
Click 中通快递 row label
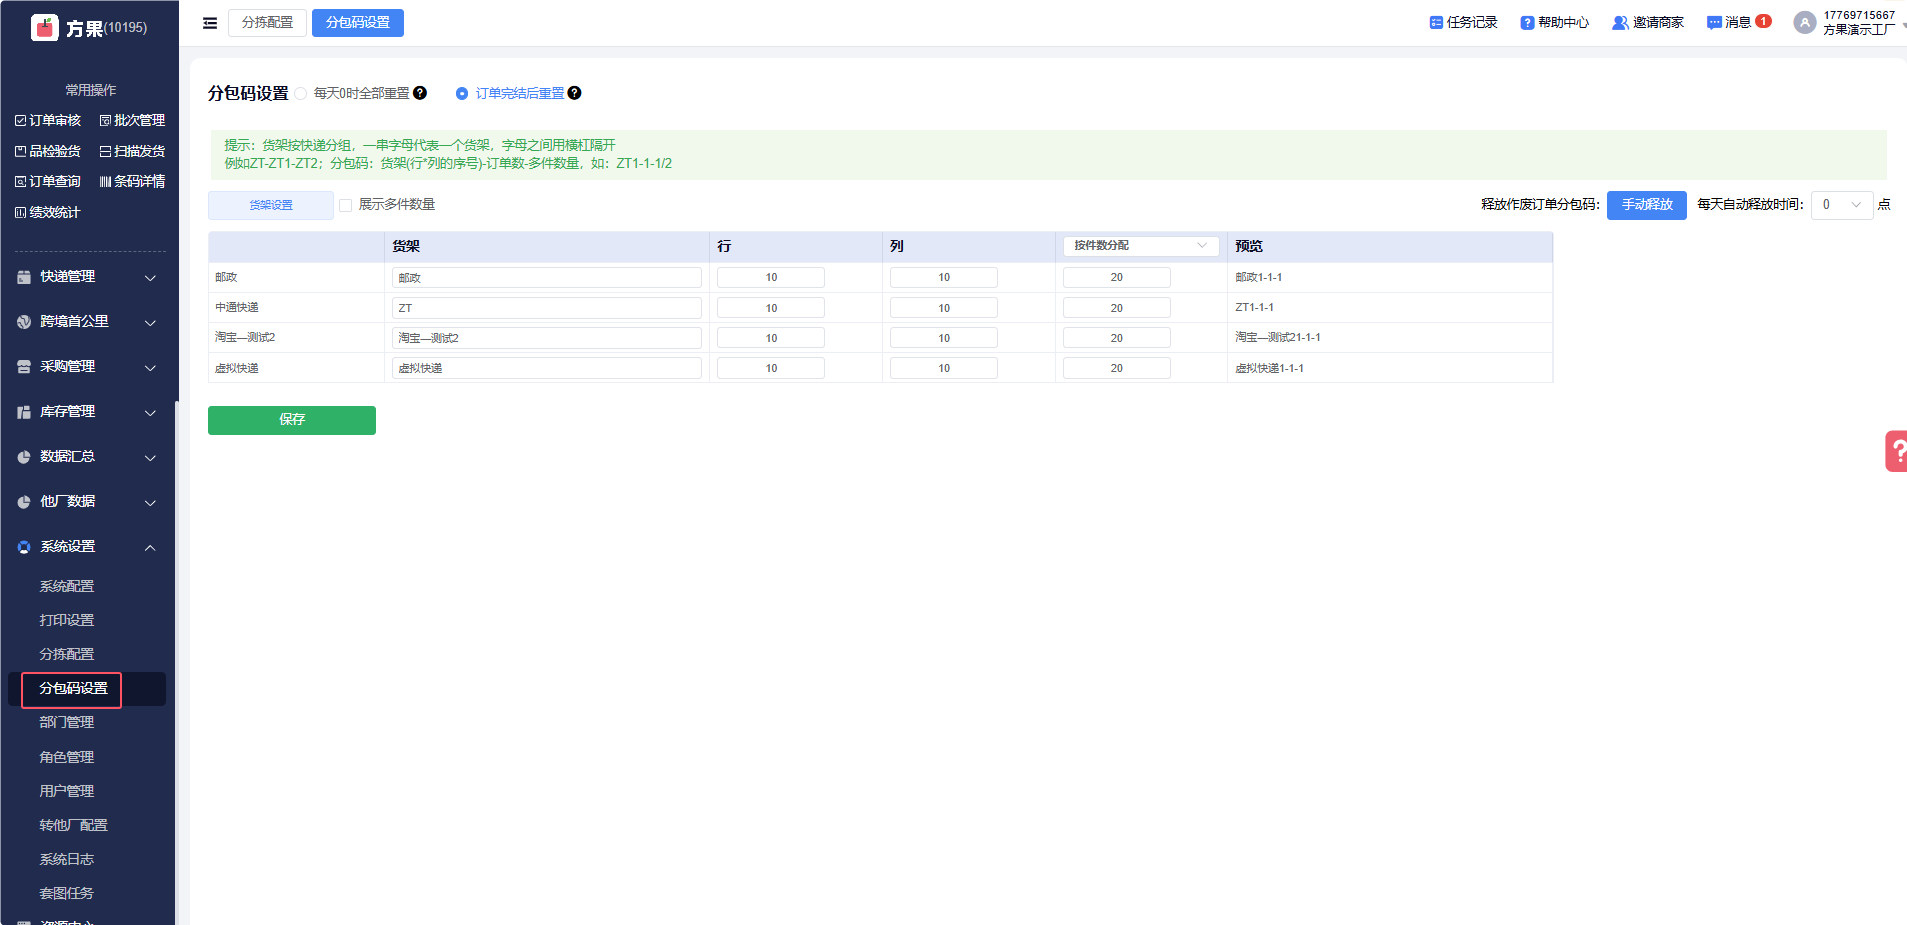point(237,307)
